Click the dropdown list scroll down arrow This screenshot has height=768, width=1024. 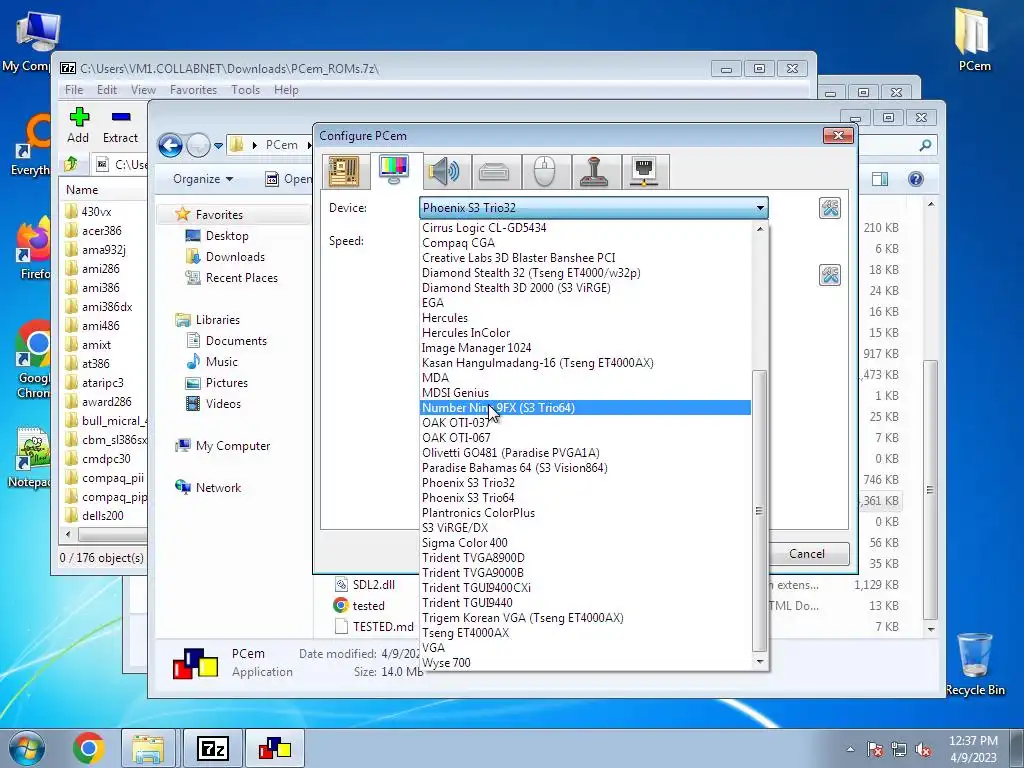[x=760, y=662]
